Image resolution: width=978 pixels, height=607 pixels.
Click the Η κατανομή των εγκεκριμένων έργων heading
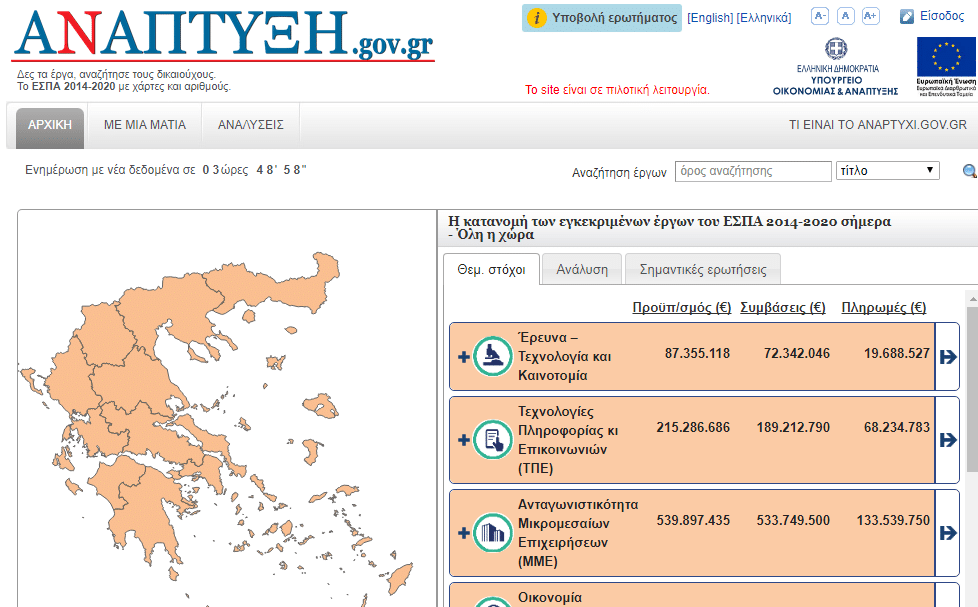670,228
